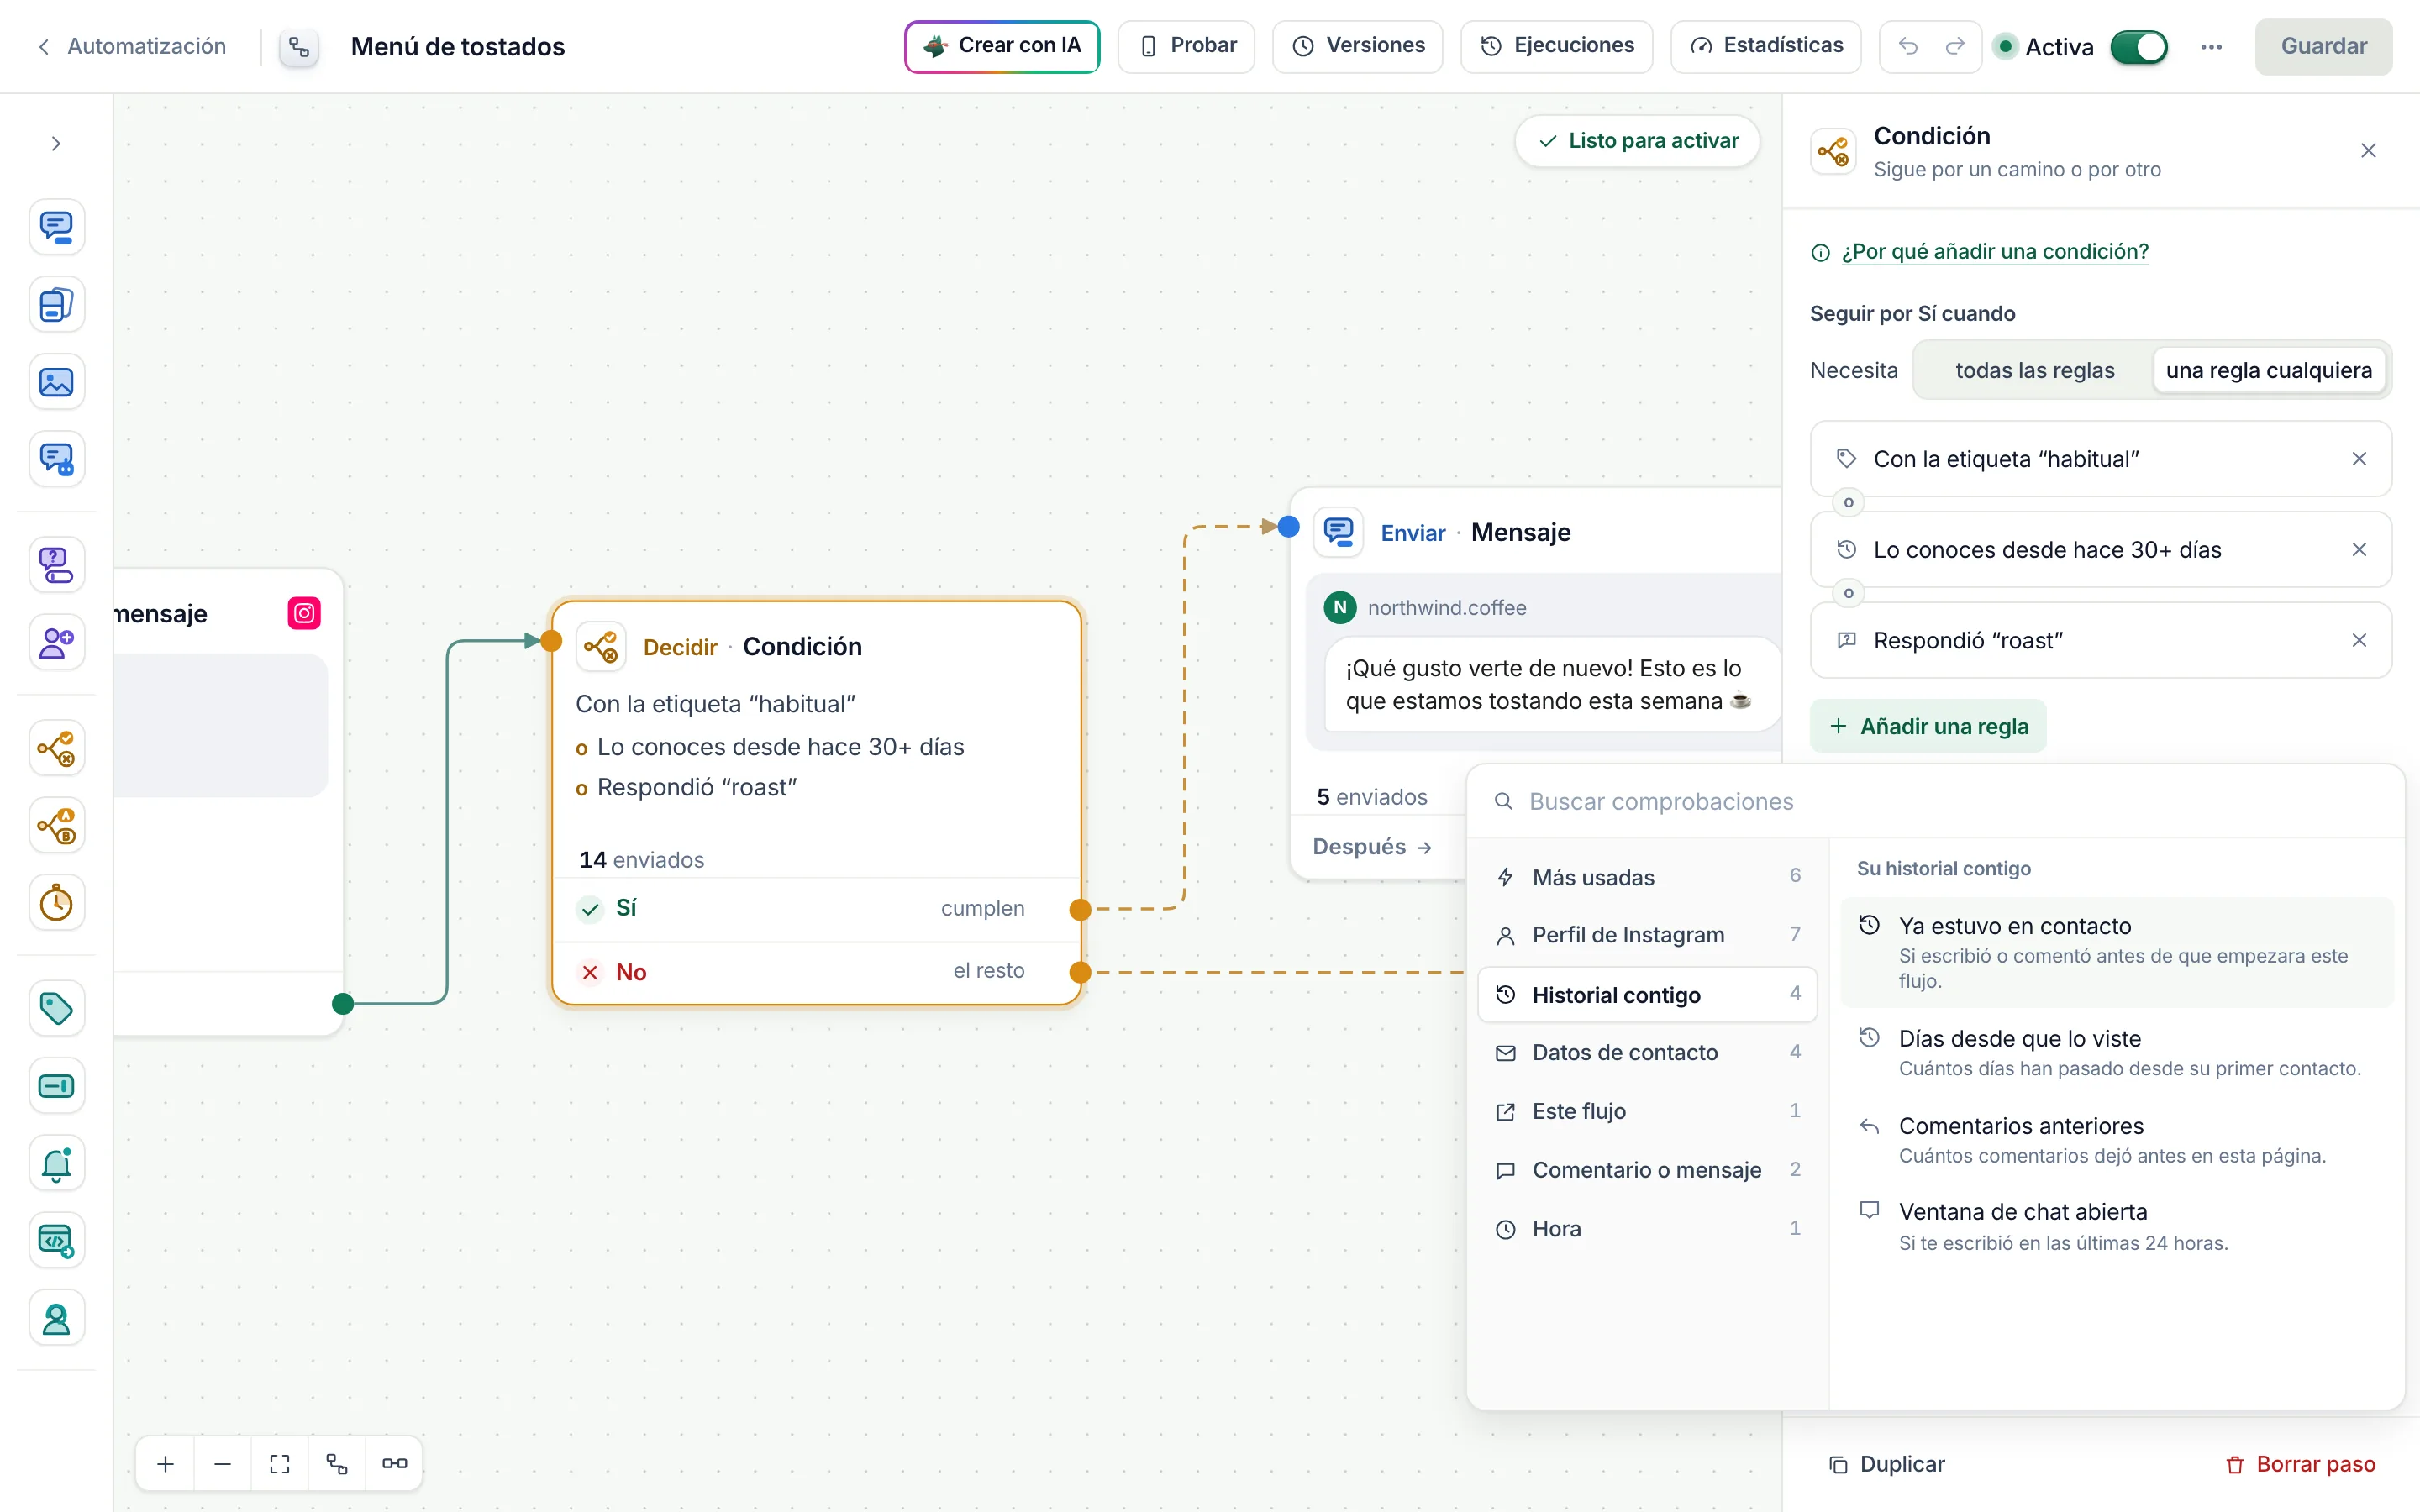This screenshot has width=2420, height=1512.
Task: Redo the last change
Action: (1955, 46)
